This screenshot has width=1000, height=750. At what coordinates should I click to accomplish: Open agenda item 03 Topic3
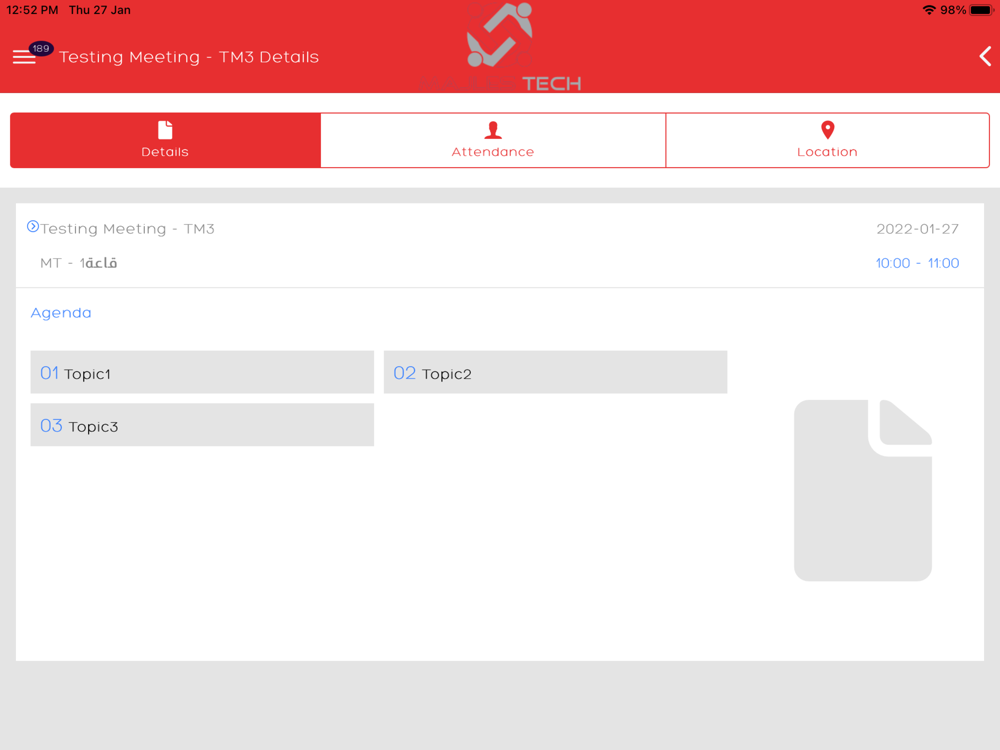(x=202, y=425)
